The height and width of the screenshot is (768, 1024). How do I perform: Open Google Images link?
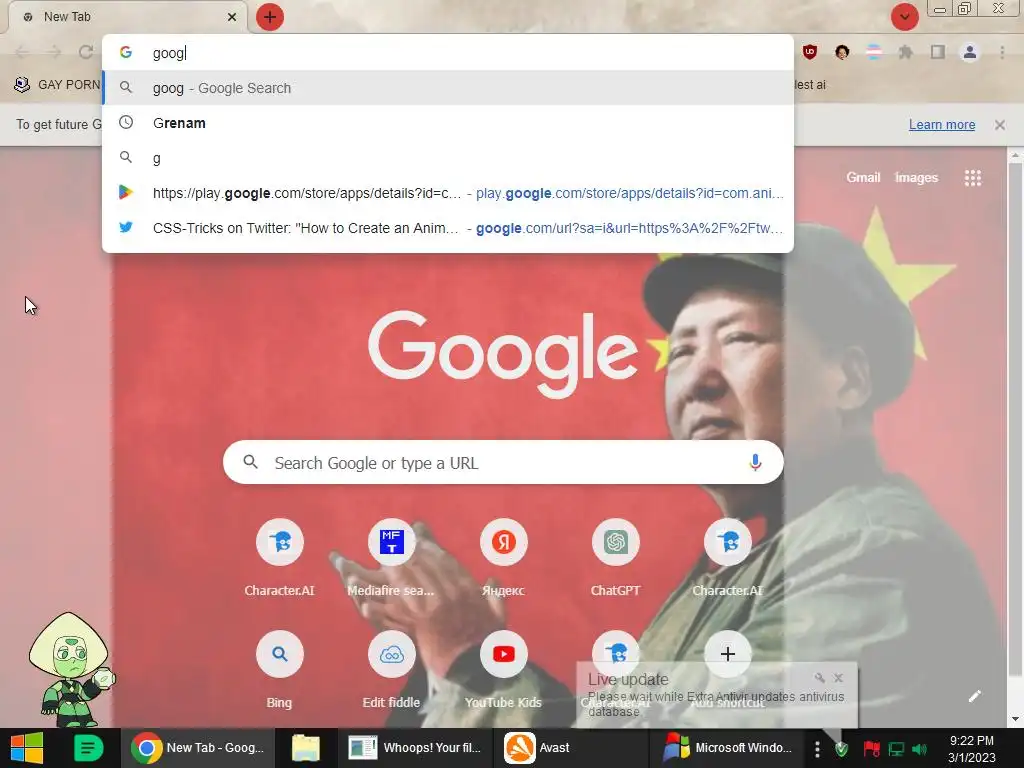tap(916, 178)
